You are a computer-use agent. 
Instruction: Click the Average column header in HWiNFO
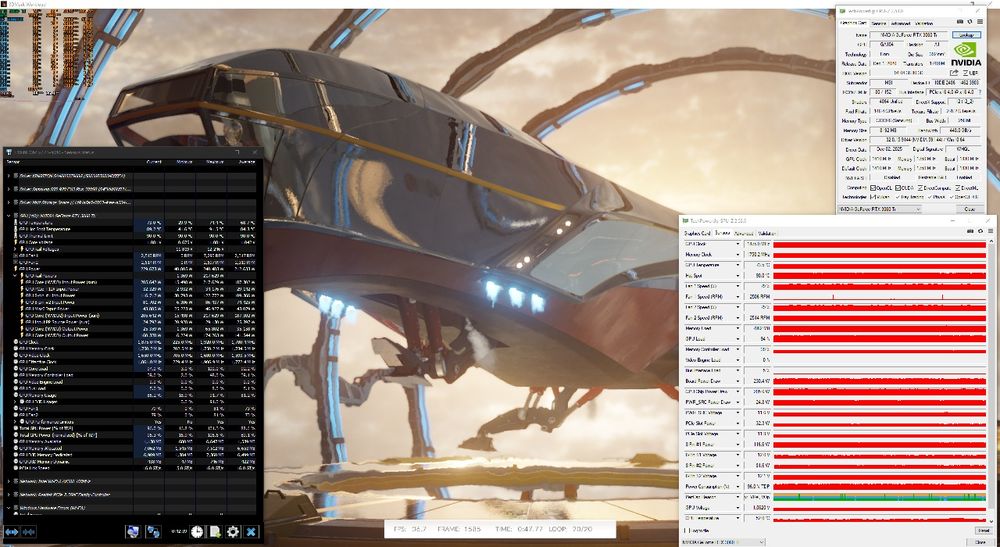pos(246,162)
